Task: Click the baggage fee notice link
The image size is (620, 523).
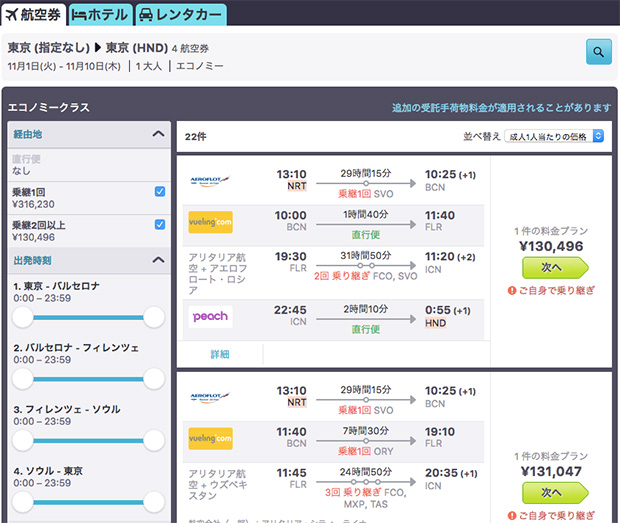Action: (501, 108)
